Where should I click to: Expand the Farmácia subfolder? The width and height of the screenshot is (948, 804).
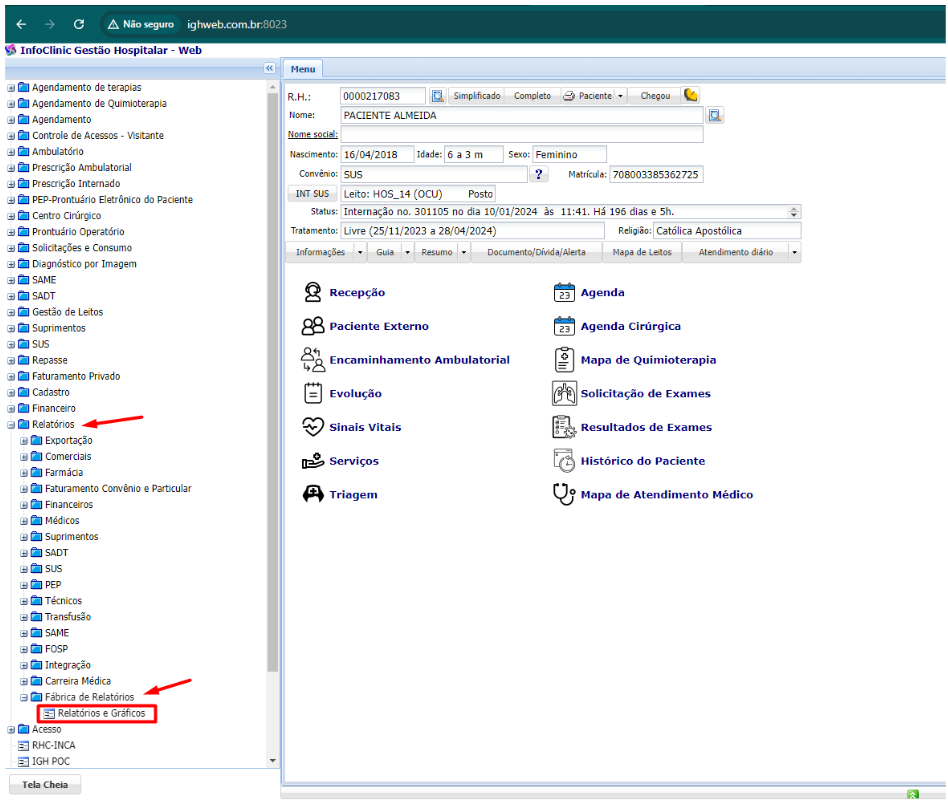point(24,473)
